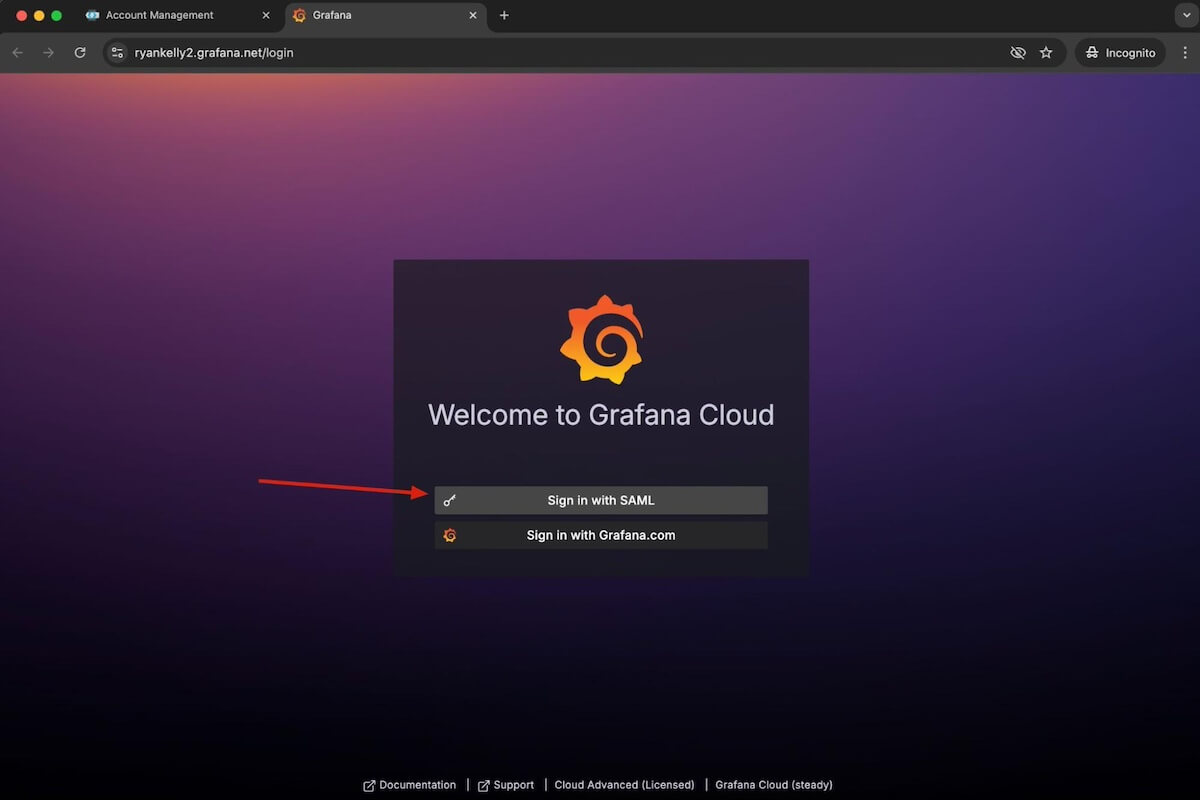Select the Grafana browser tab
1200x800 pixels.
(x=385, y=15)
